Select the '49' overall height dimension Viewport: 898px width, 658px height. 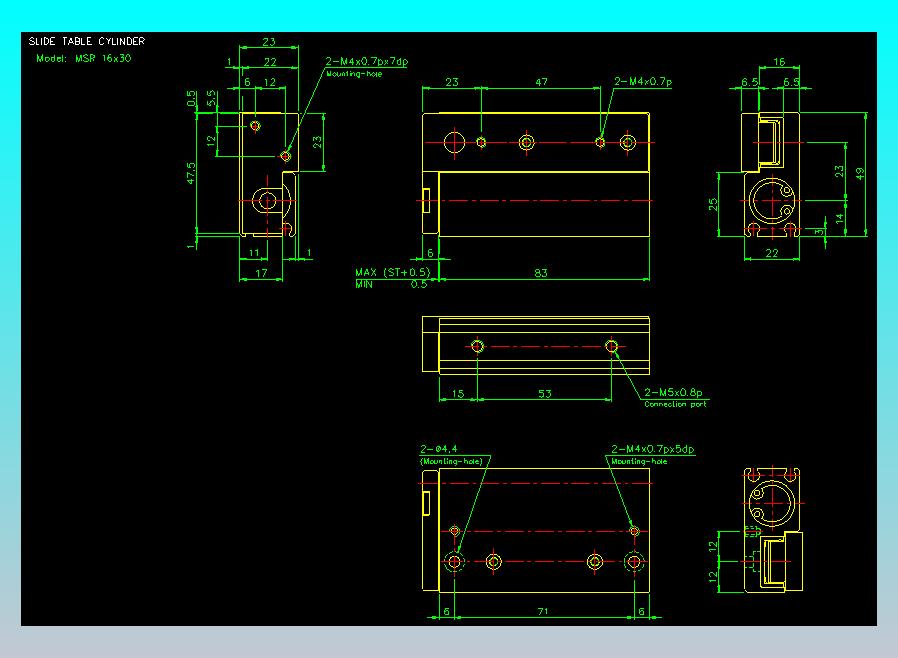click(860, 174)
